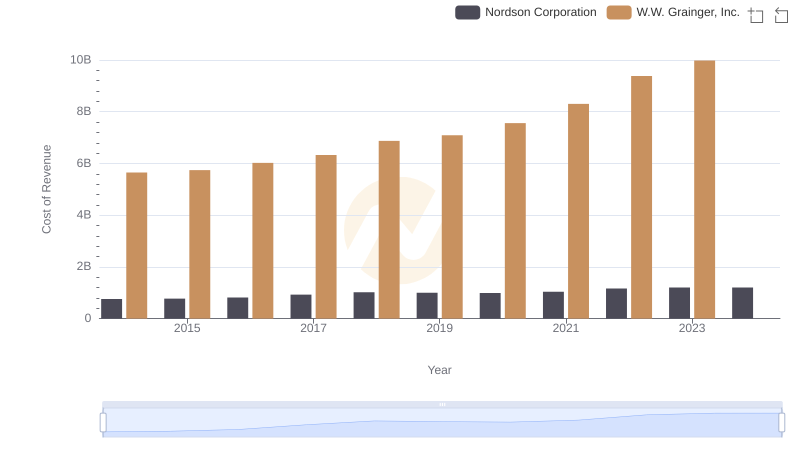Click the y-axis label 4B
This screenshot has height=461, width=800.
pos(84,215)
